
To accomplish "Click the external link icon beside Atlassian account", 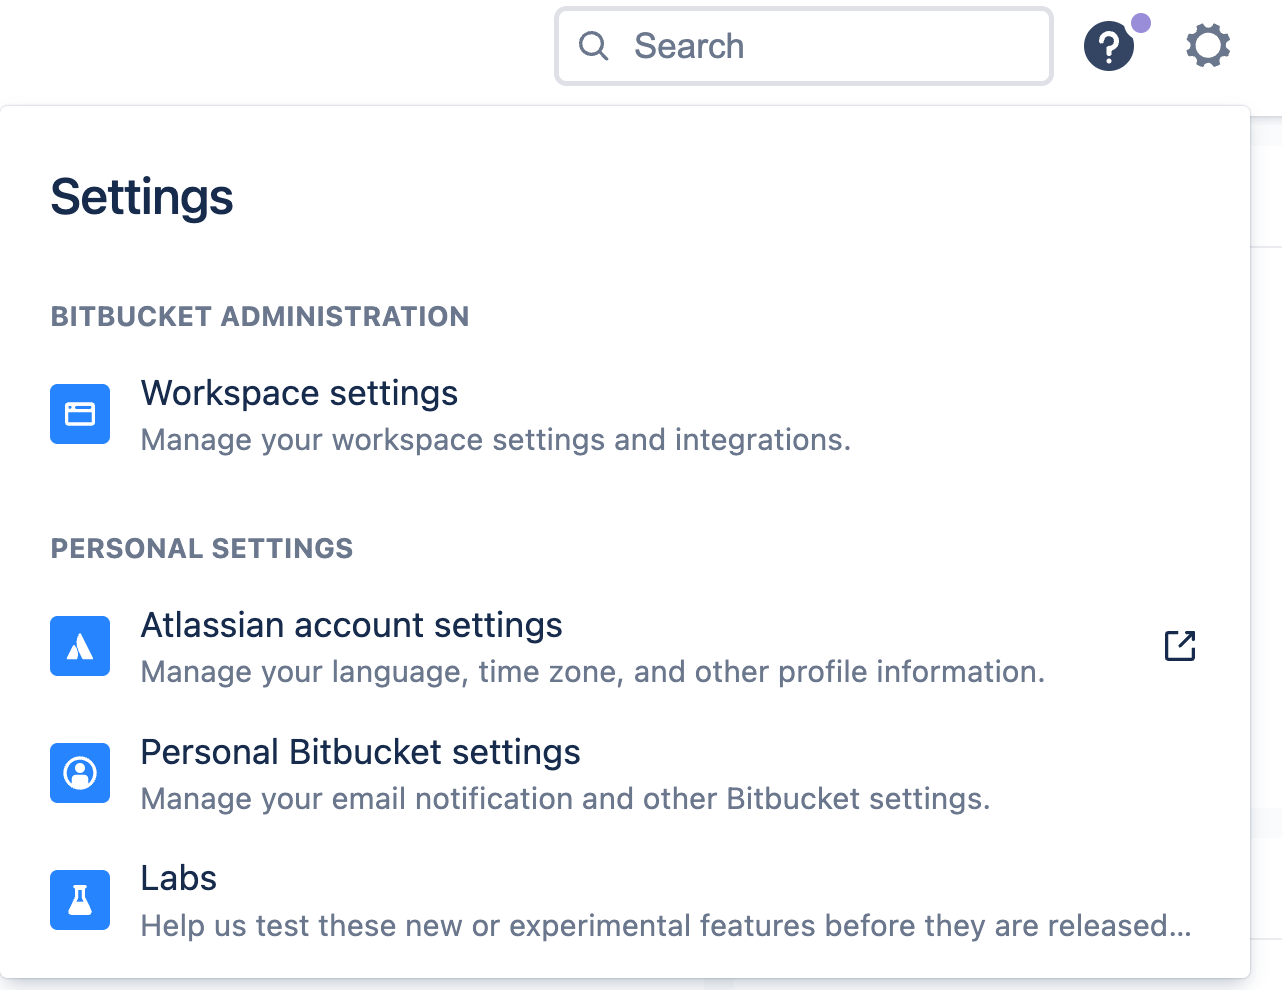I will click(x=1180, y=646).
